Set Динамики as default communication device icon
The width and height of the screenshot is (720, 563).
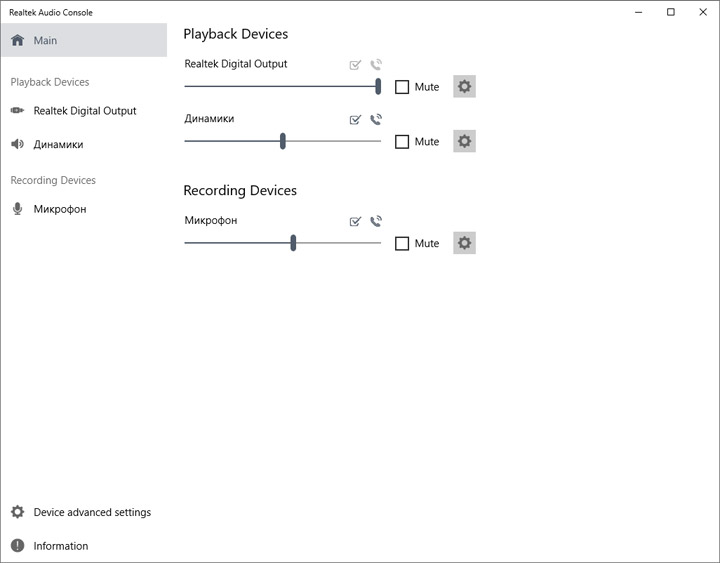click(376, 120)
